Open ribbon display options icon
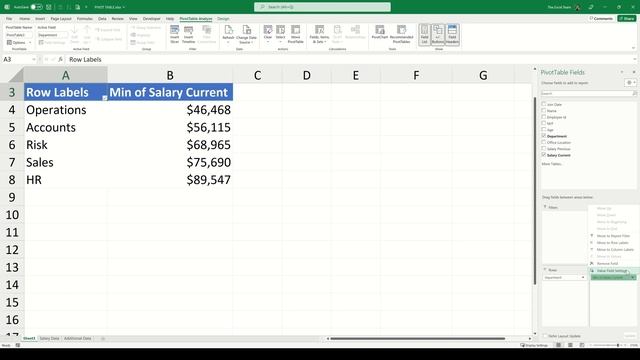640x360 pixels. (x=591, y=7)
